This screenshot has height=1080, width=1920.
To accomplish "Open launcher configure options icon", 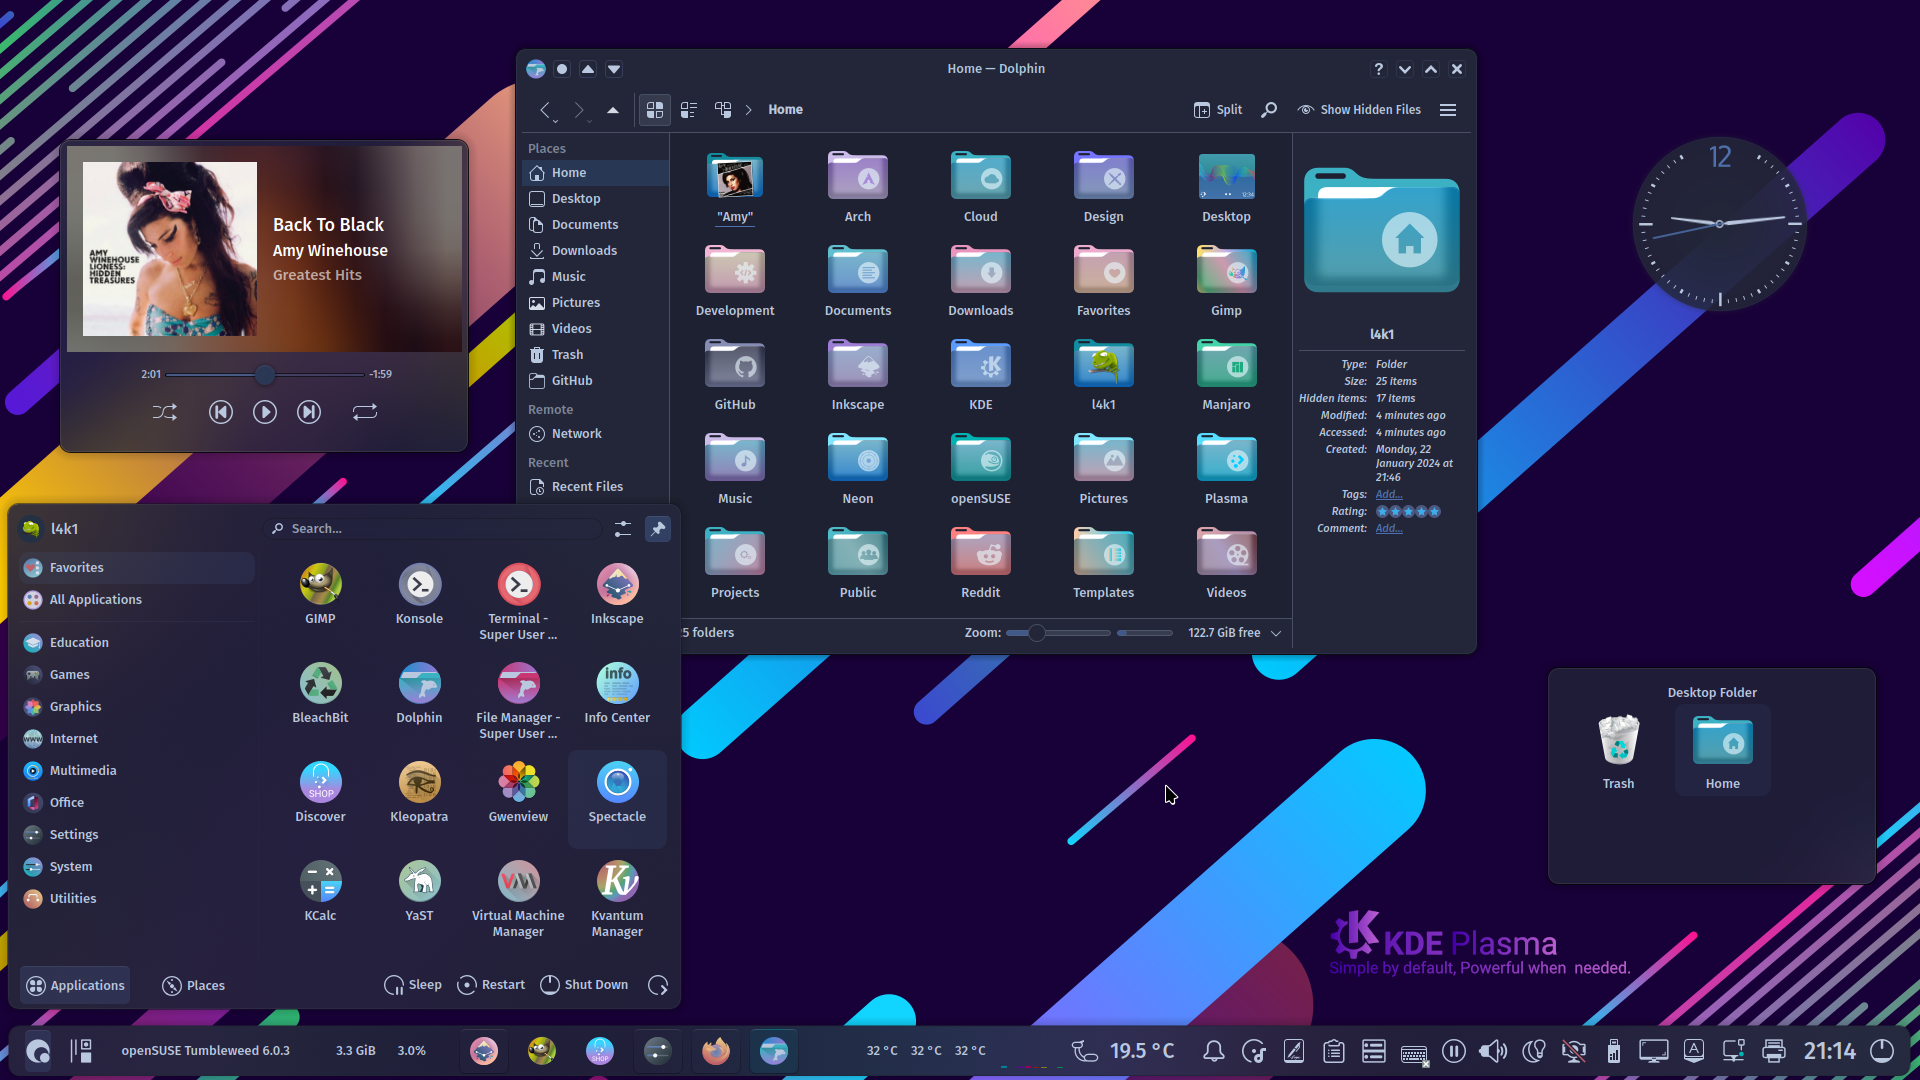I will 623,529.
